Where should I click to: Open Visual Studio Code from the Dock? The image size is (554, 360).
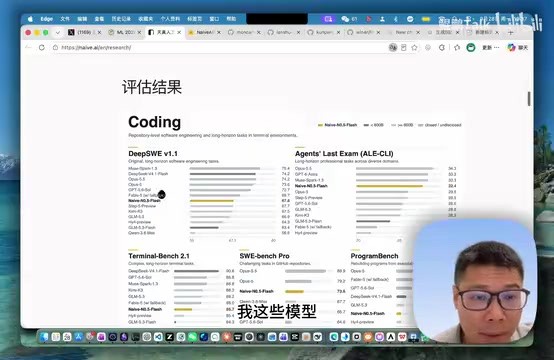158,337
